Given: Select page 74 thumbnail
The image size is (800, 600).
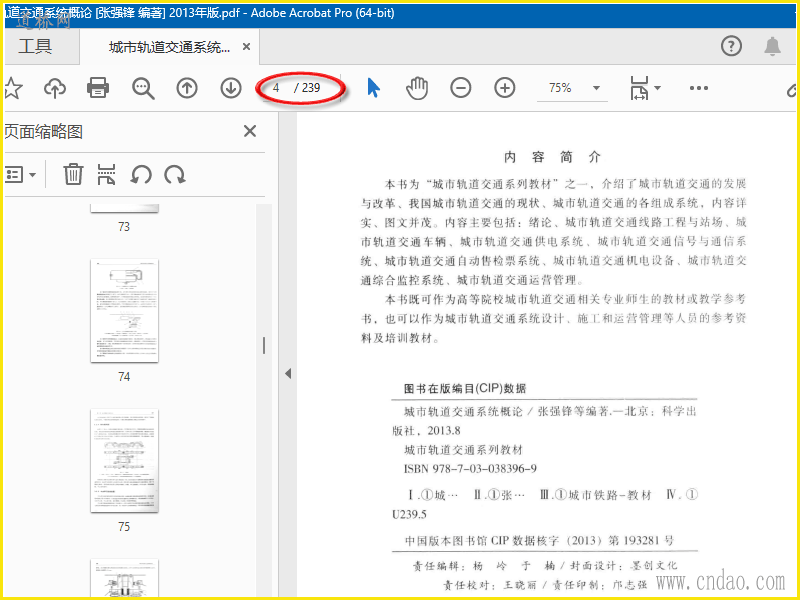Looking at the screenshot, I should 124,310.
